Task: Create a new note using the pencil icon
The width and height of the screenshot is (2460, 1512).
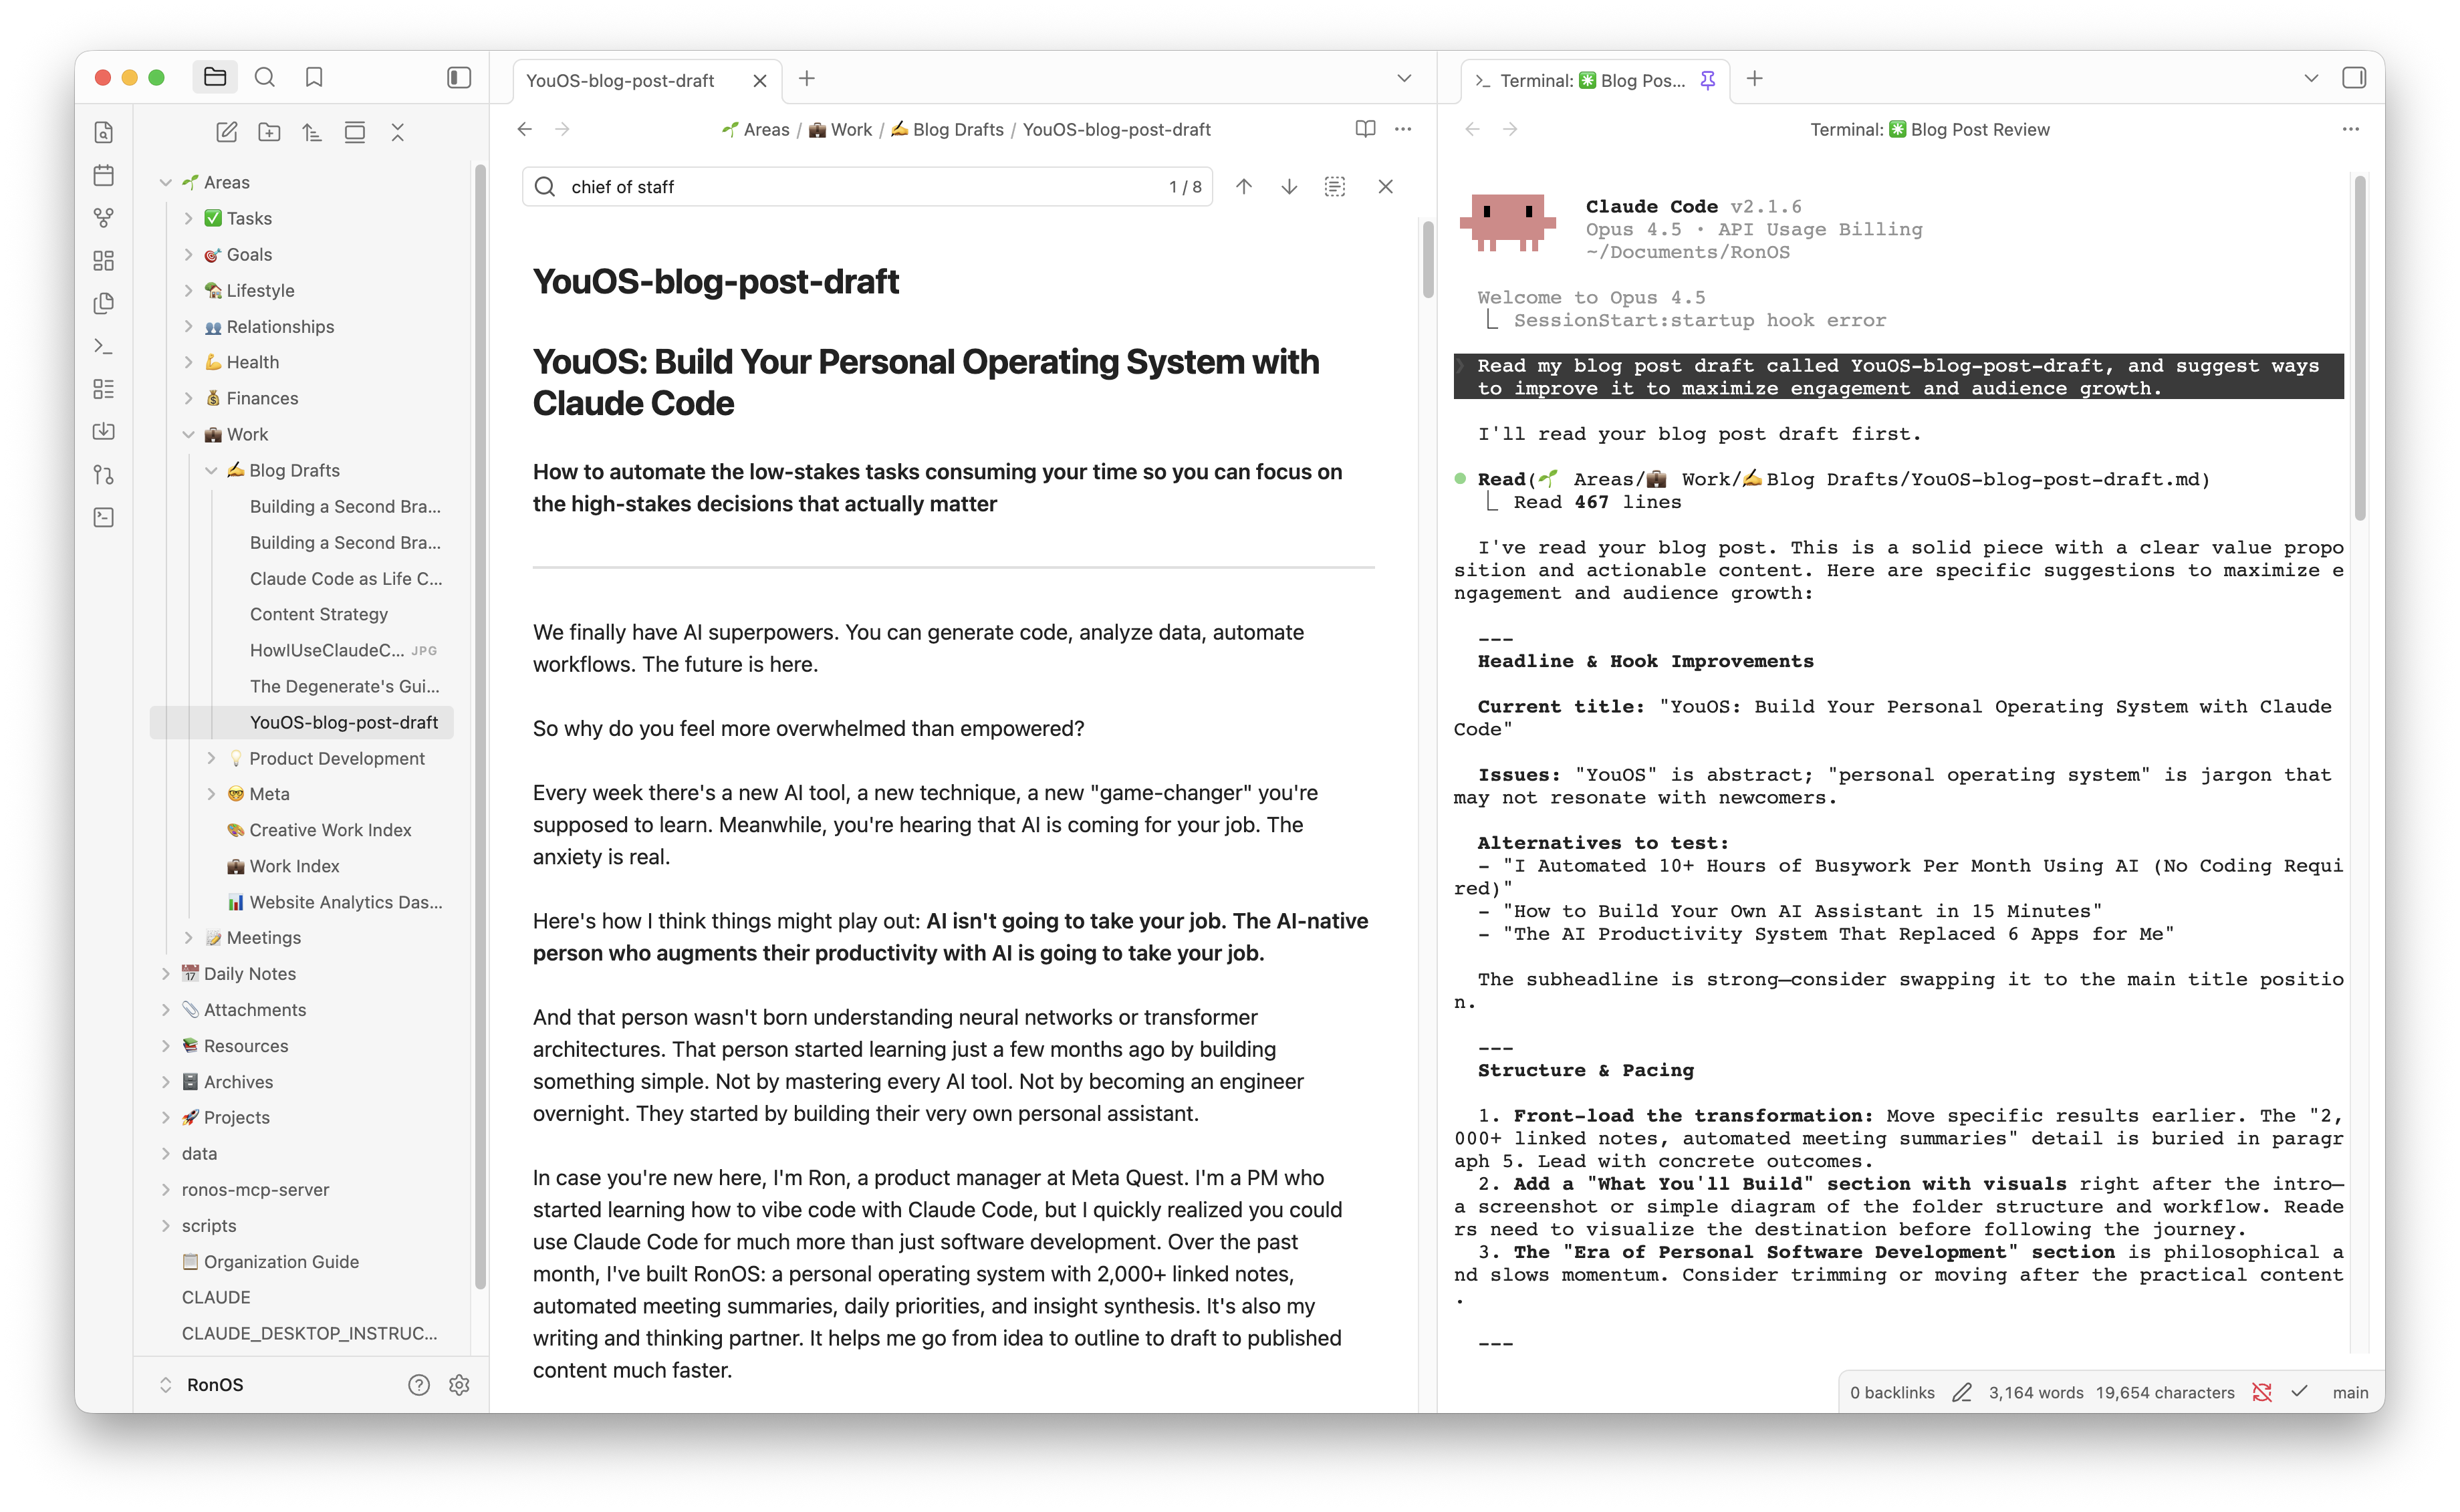Action: pos(227,131)
